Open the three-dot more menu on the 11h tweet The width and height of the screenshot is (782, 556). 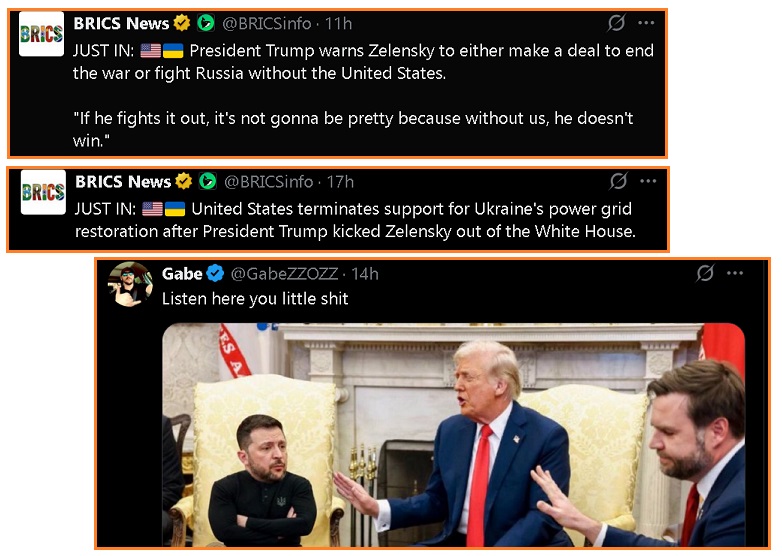click(646, 22)
